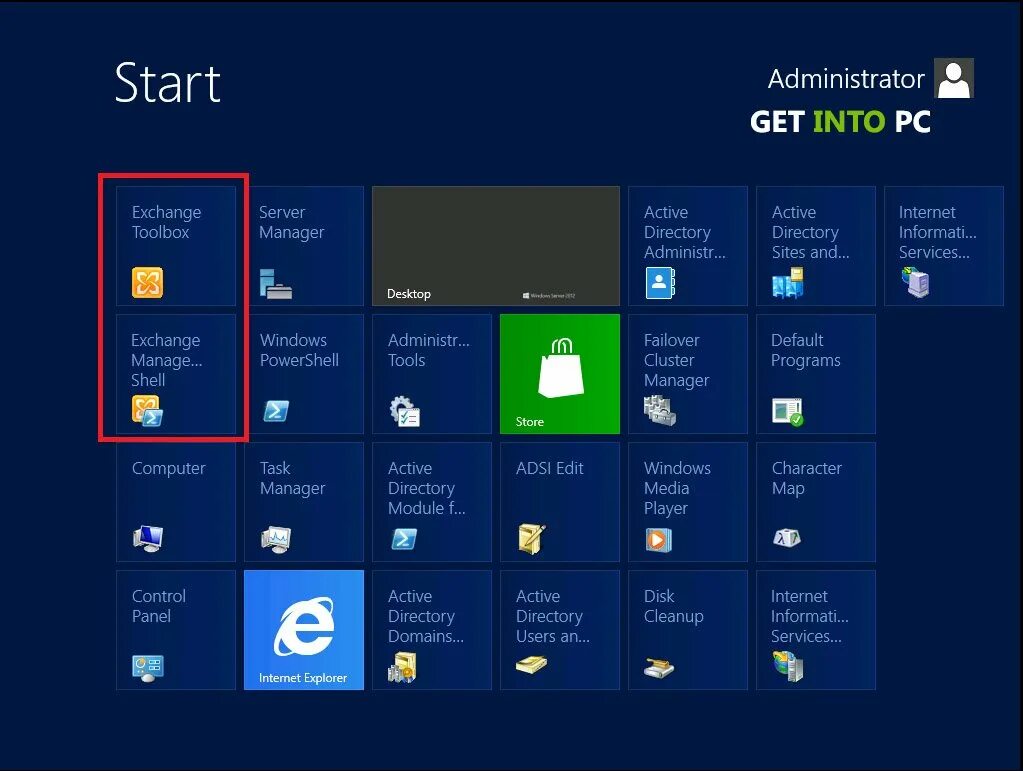Launch Disk Cleanup tile

[x=688, y=629]
